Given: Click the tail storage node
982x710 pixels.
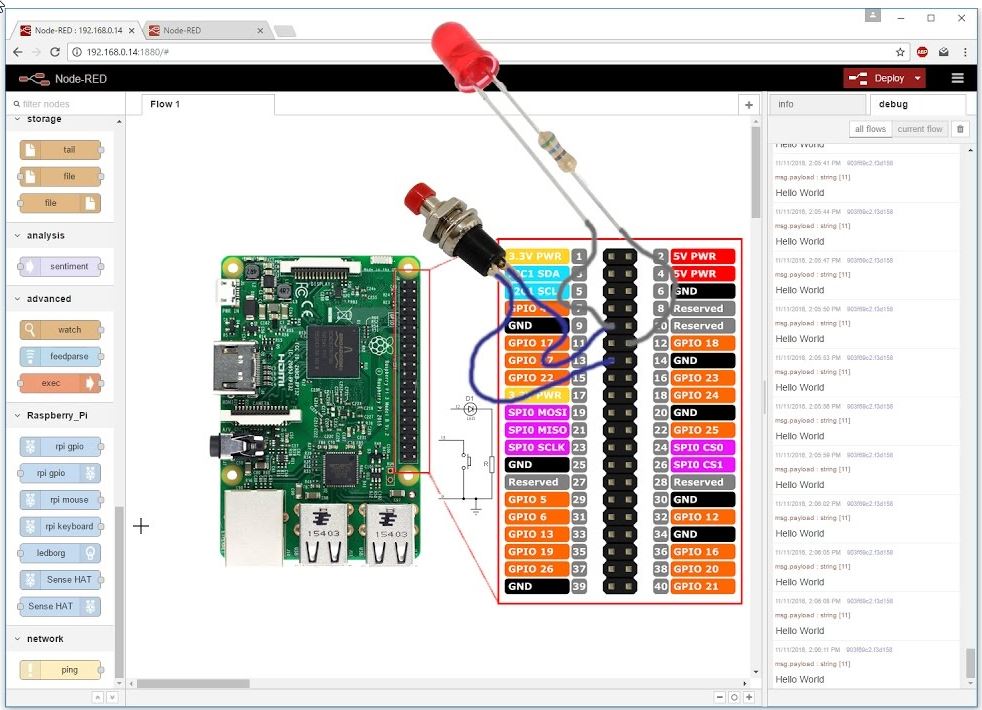Looking at the screenshot, I should point(60,150).
